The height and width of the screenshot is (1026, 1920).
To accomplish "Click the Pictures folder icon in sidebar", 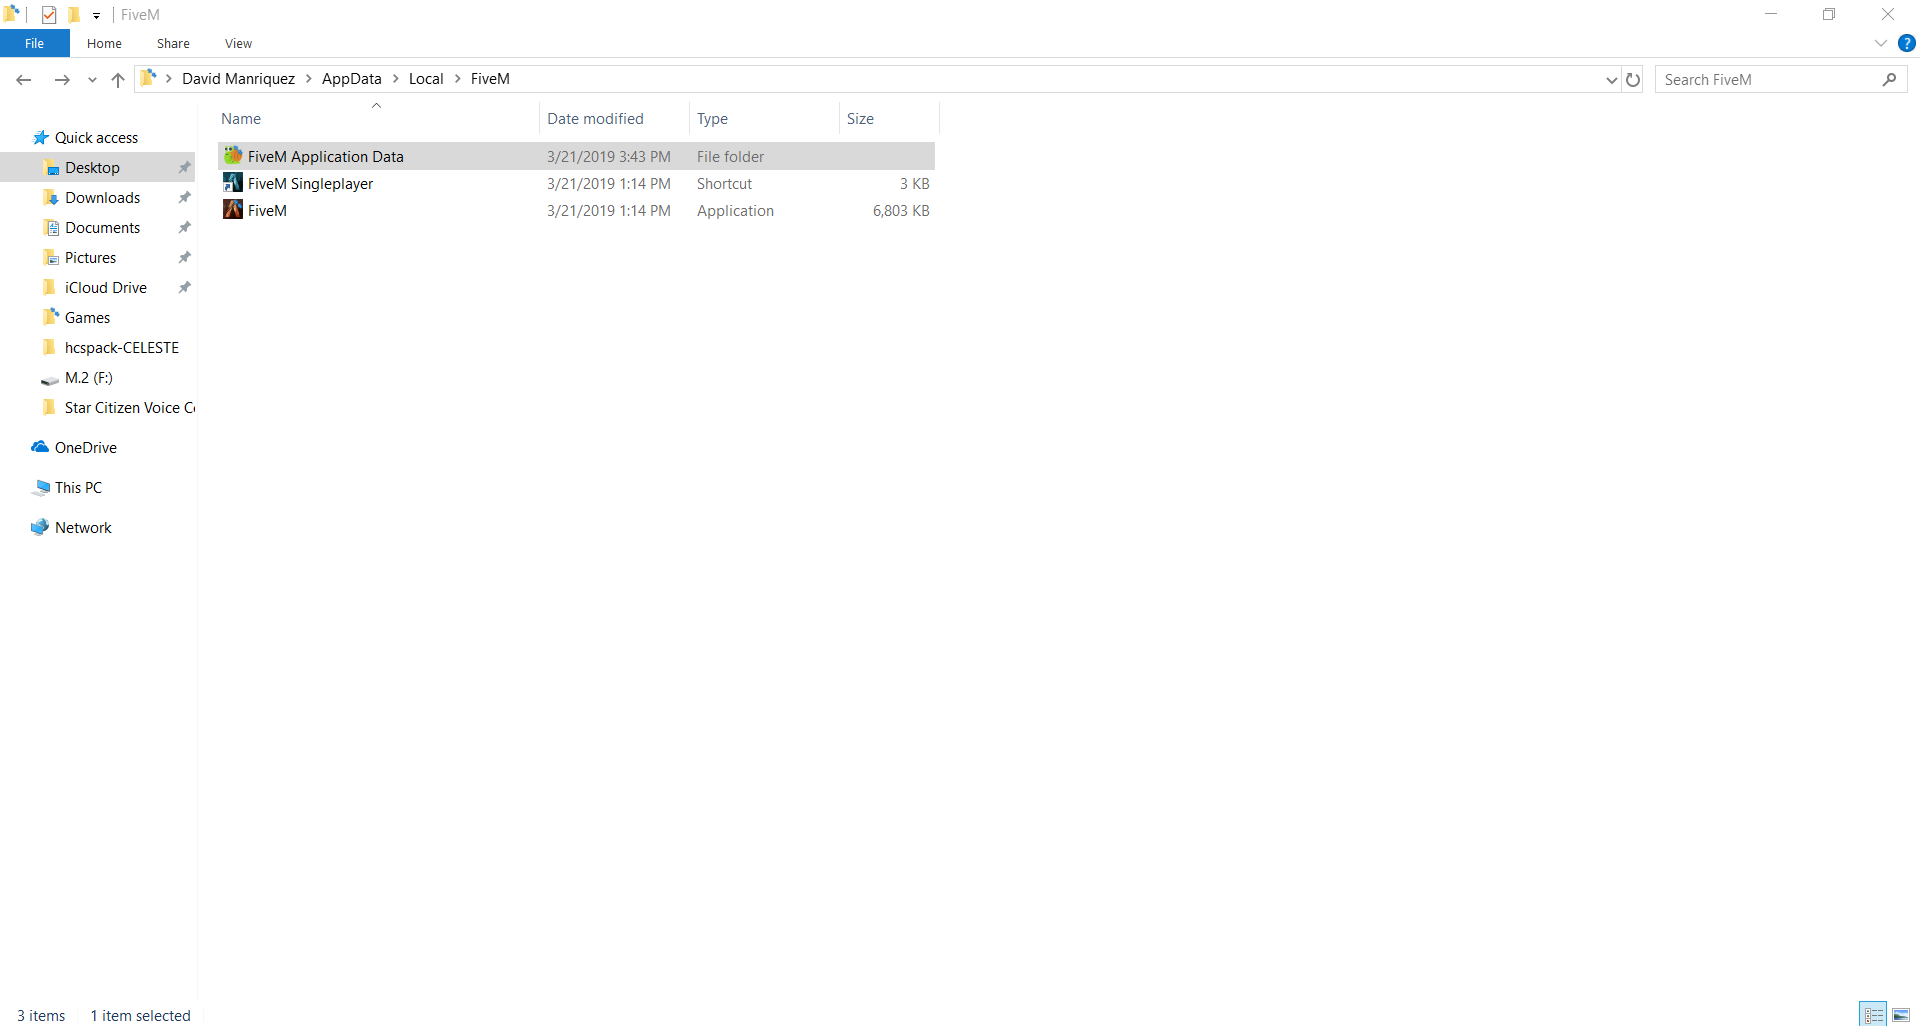I will 51,258.
